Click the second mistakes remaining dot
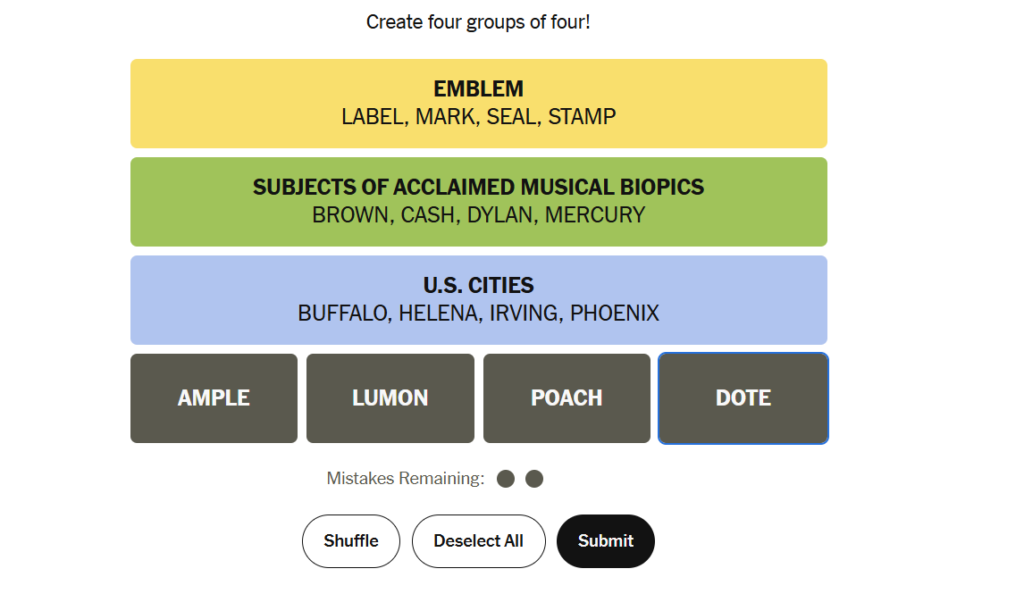The height and width of the screenshot is (594, 1024). 534,478
